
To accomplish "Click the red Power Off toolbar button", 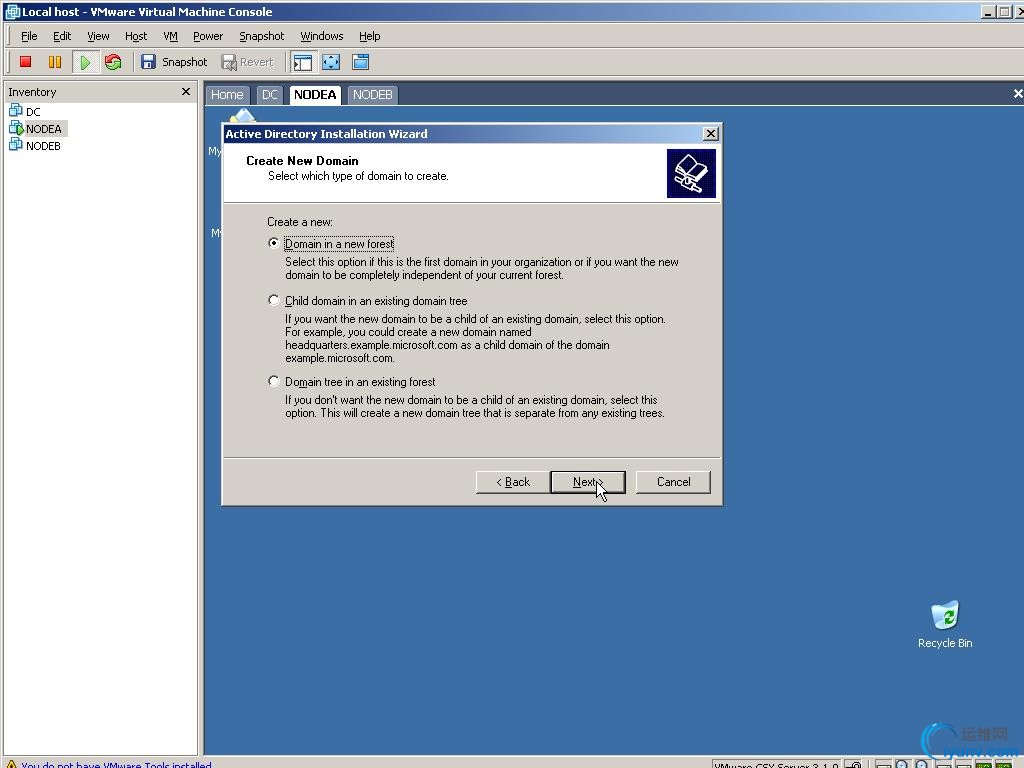I will [25, 62].
